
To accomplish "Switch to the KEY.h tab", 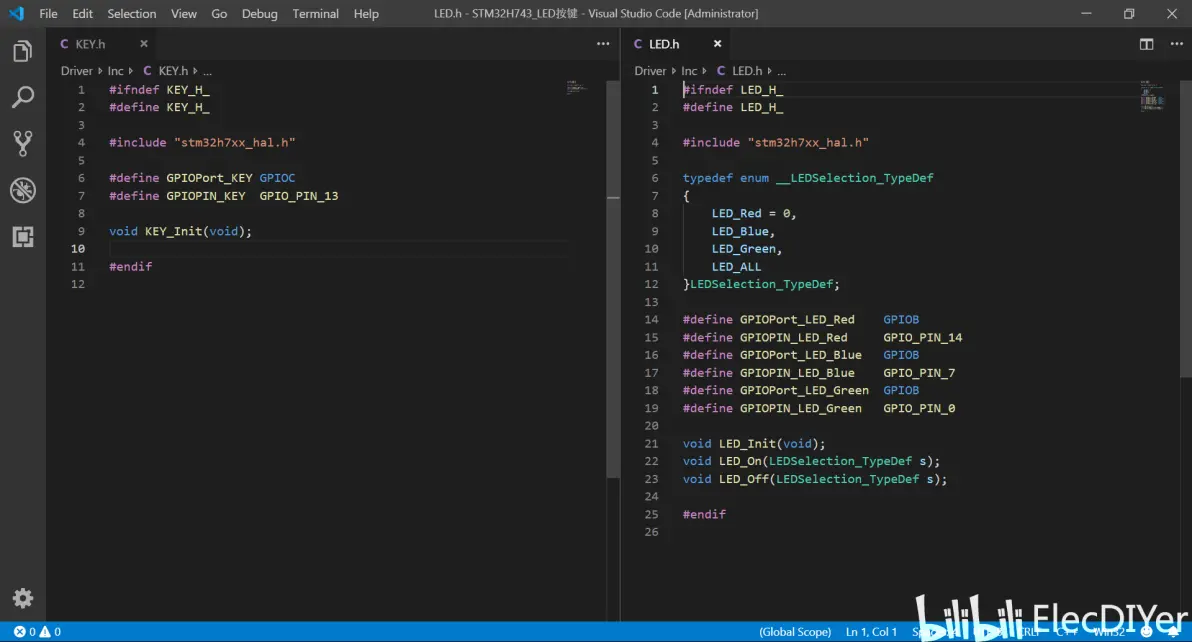I will 90,44.
